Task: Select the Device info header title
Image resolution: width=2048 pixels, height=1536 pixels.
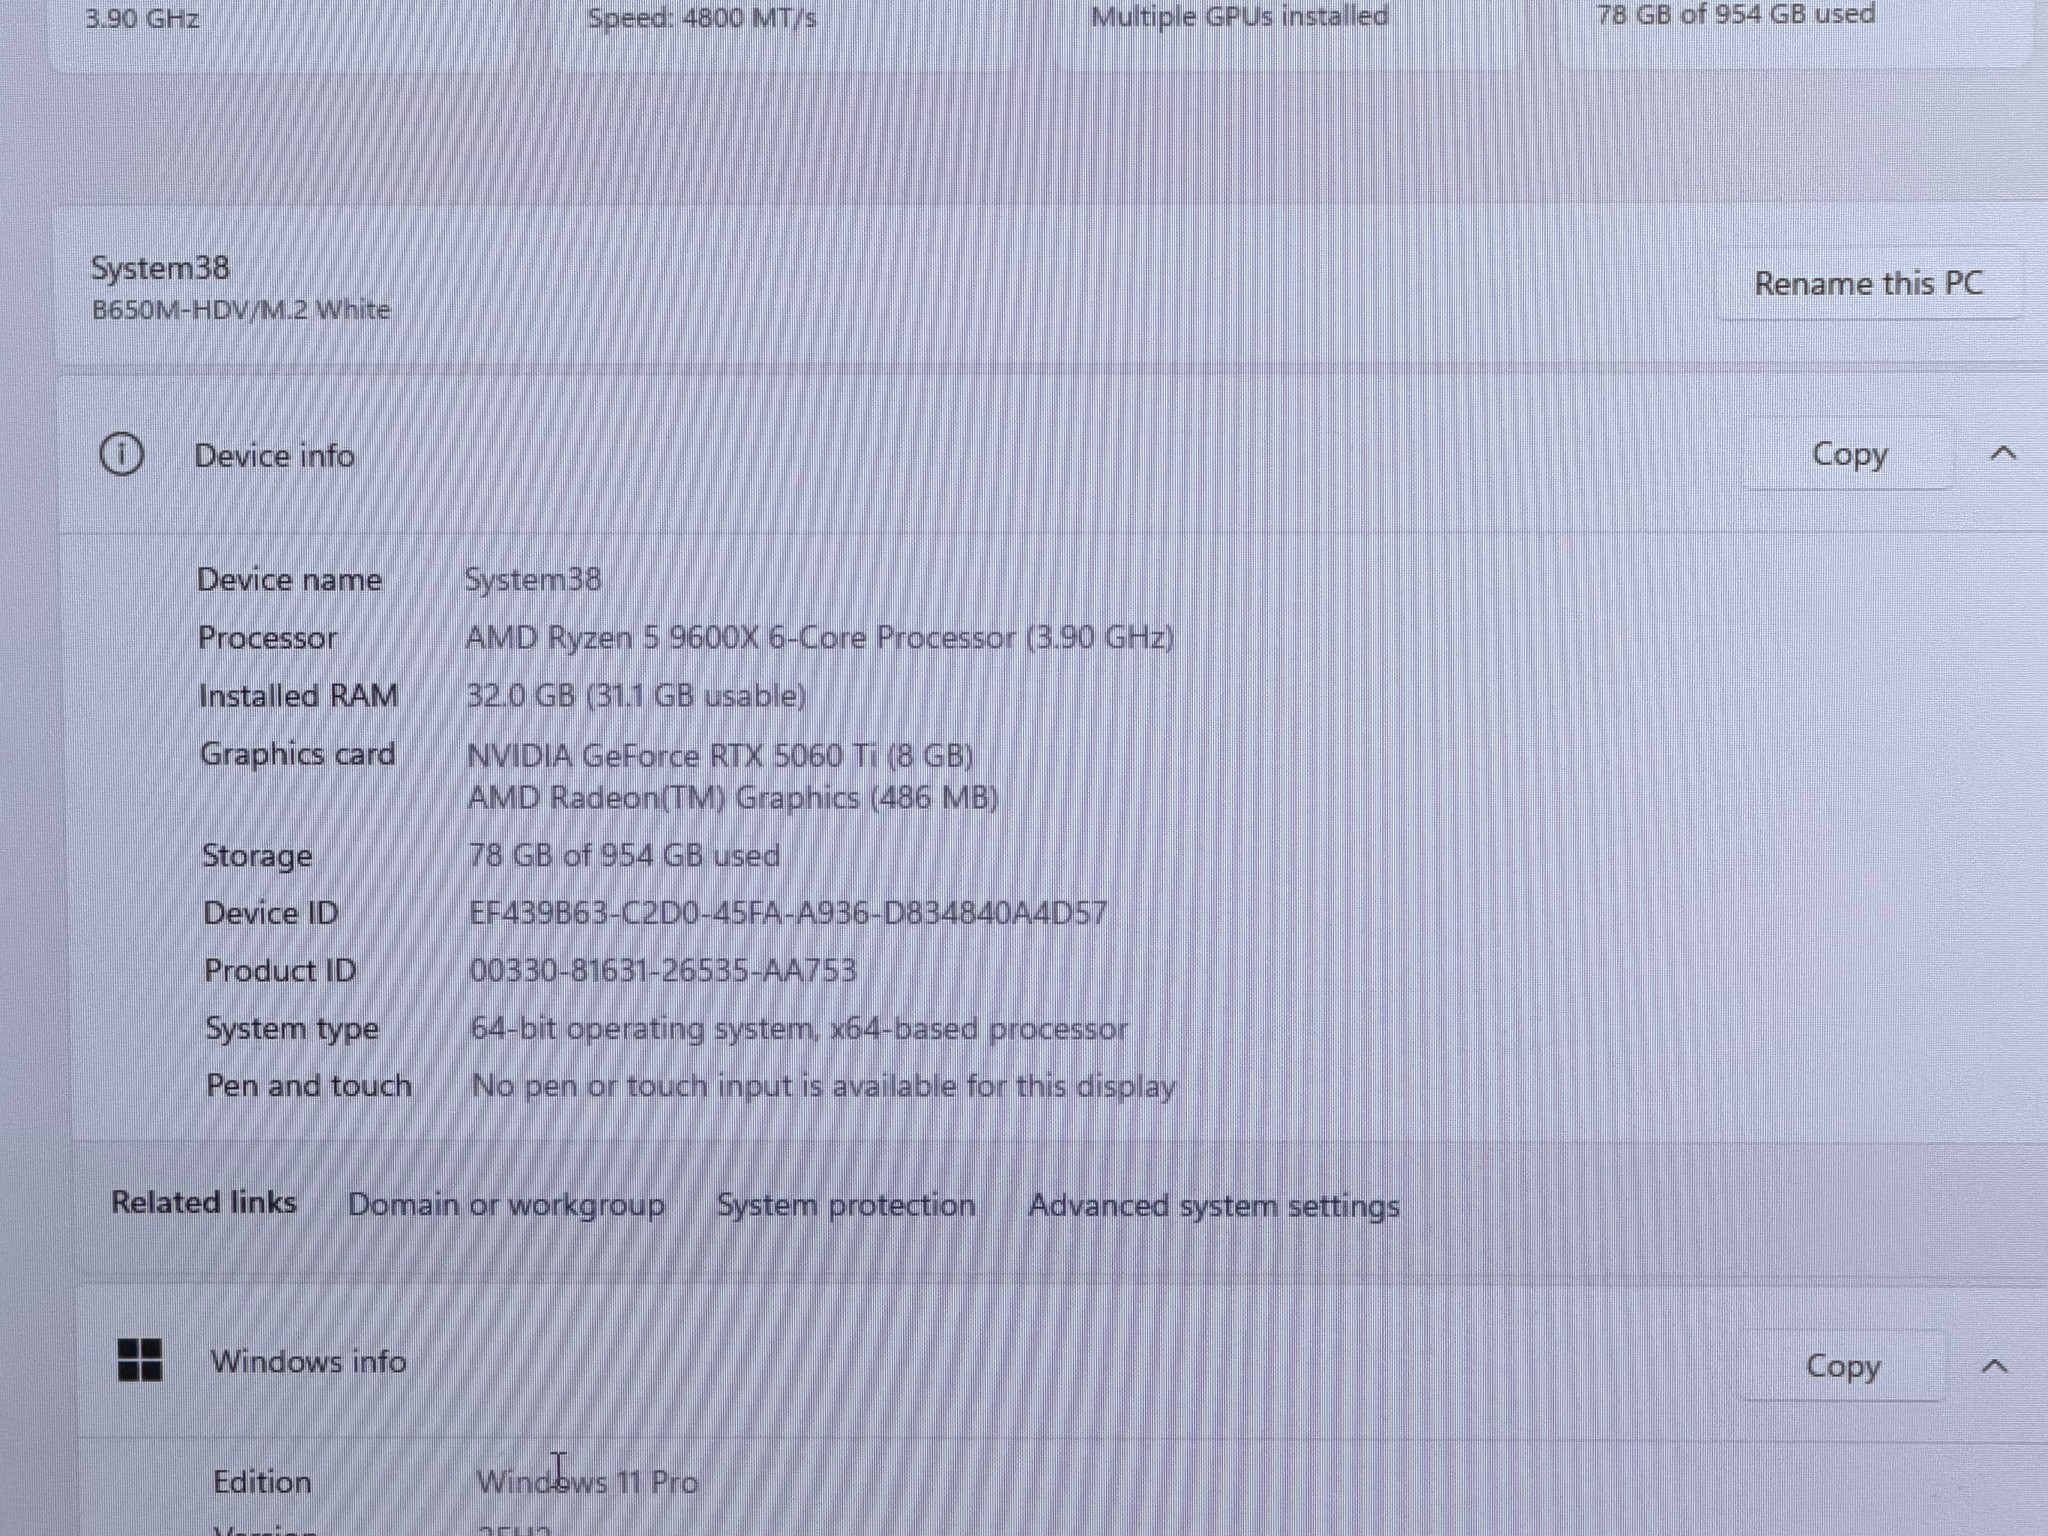Action: click(x=274, y=456)
